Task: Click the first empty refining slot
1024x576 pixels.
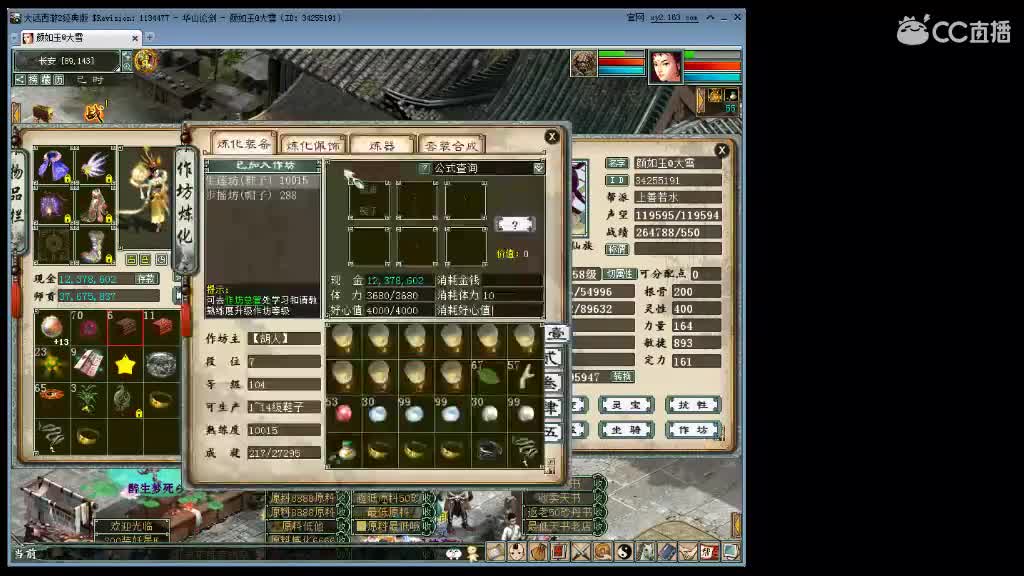Action: [369, 199]
